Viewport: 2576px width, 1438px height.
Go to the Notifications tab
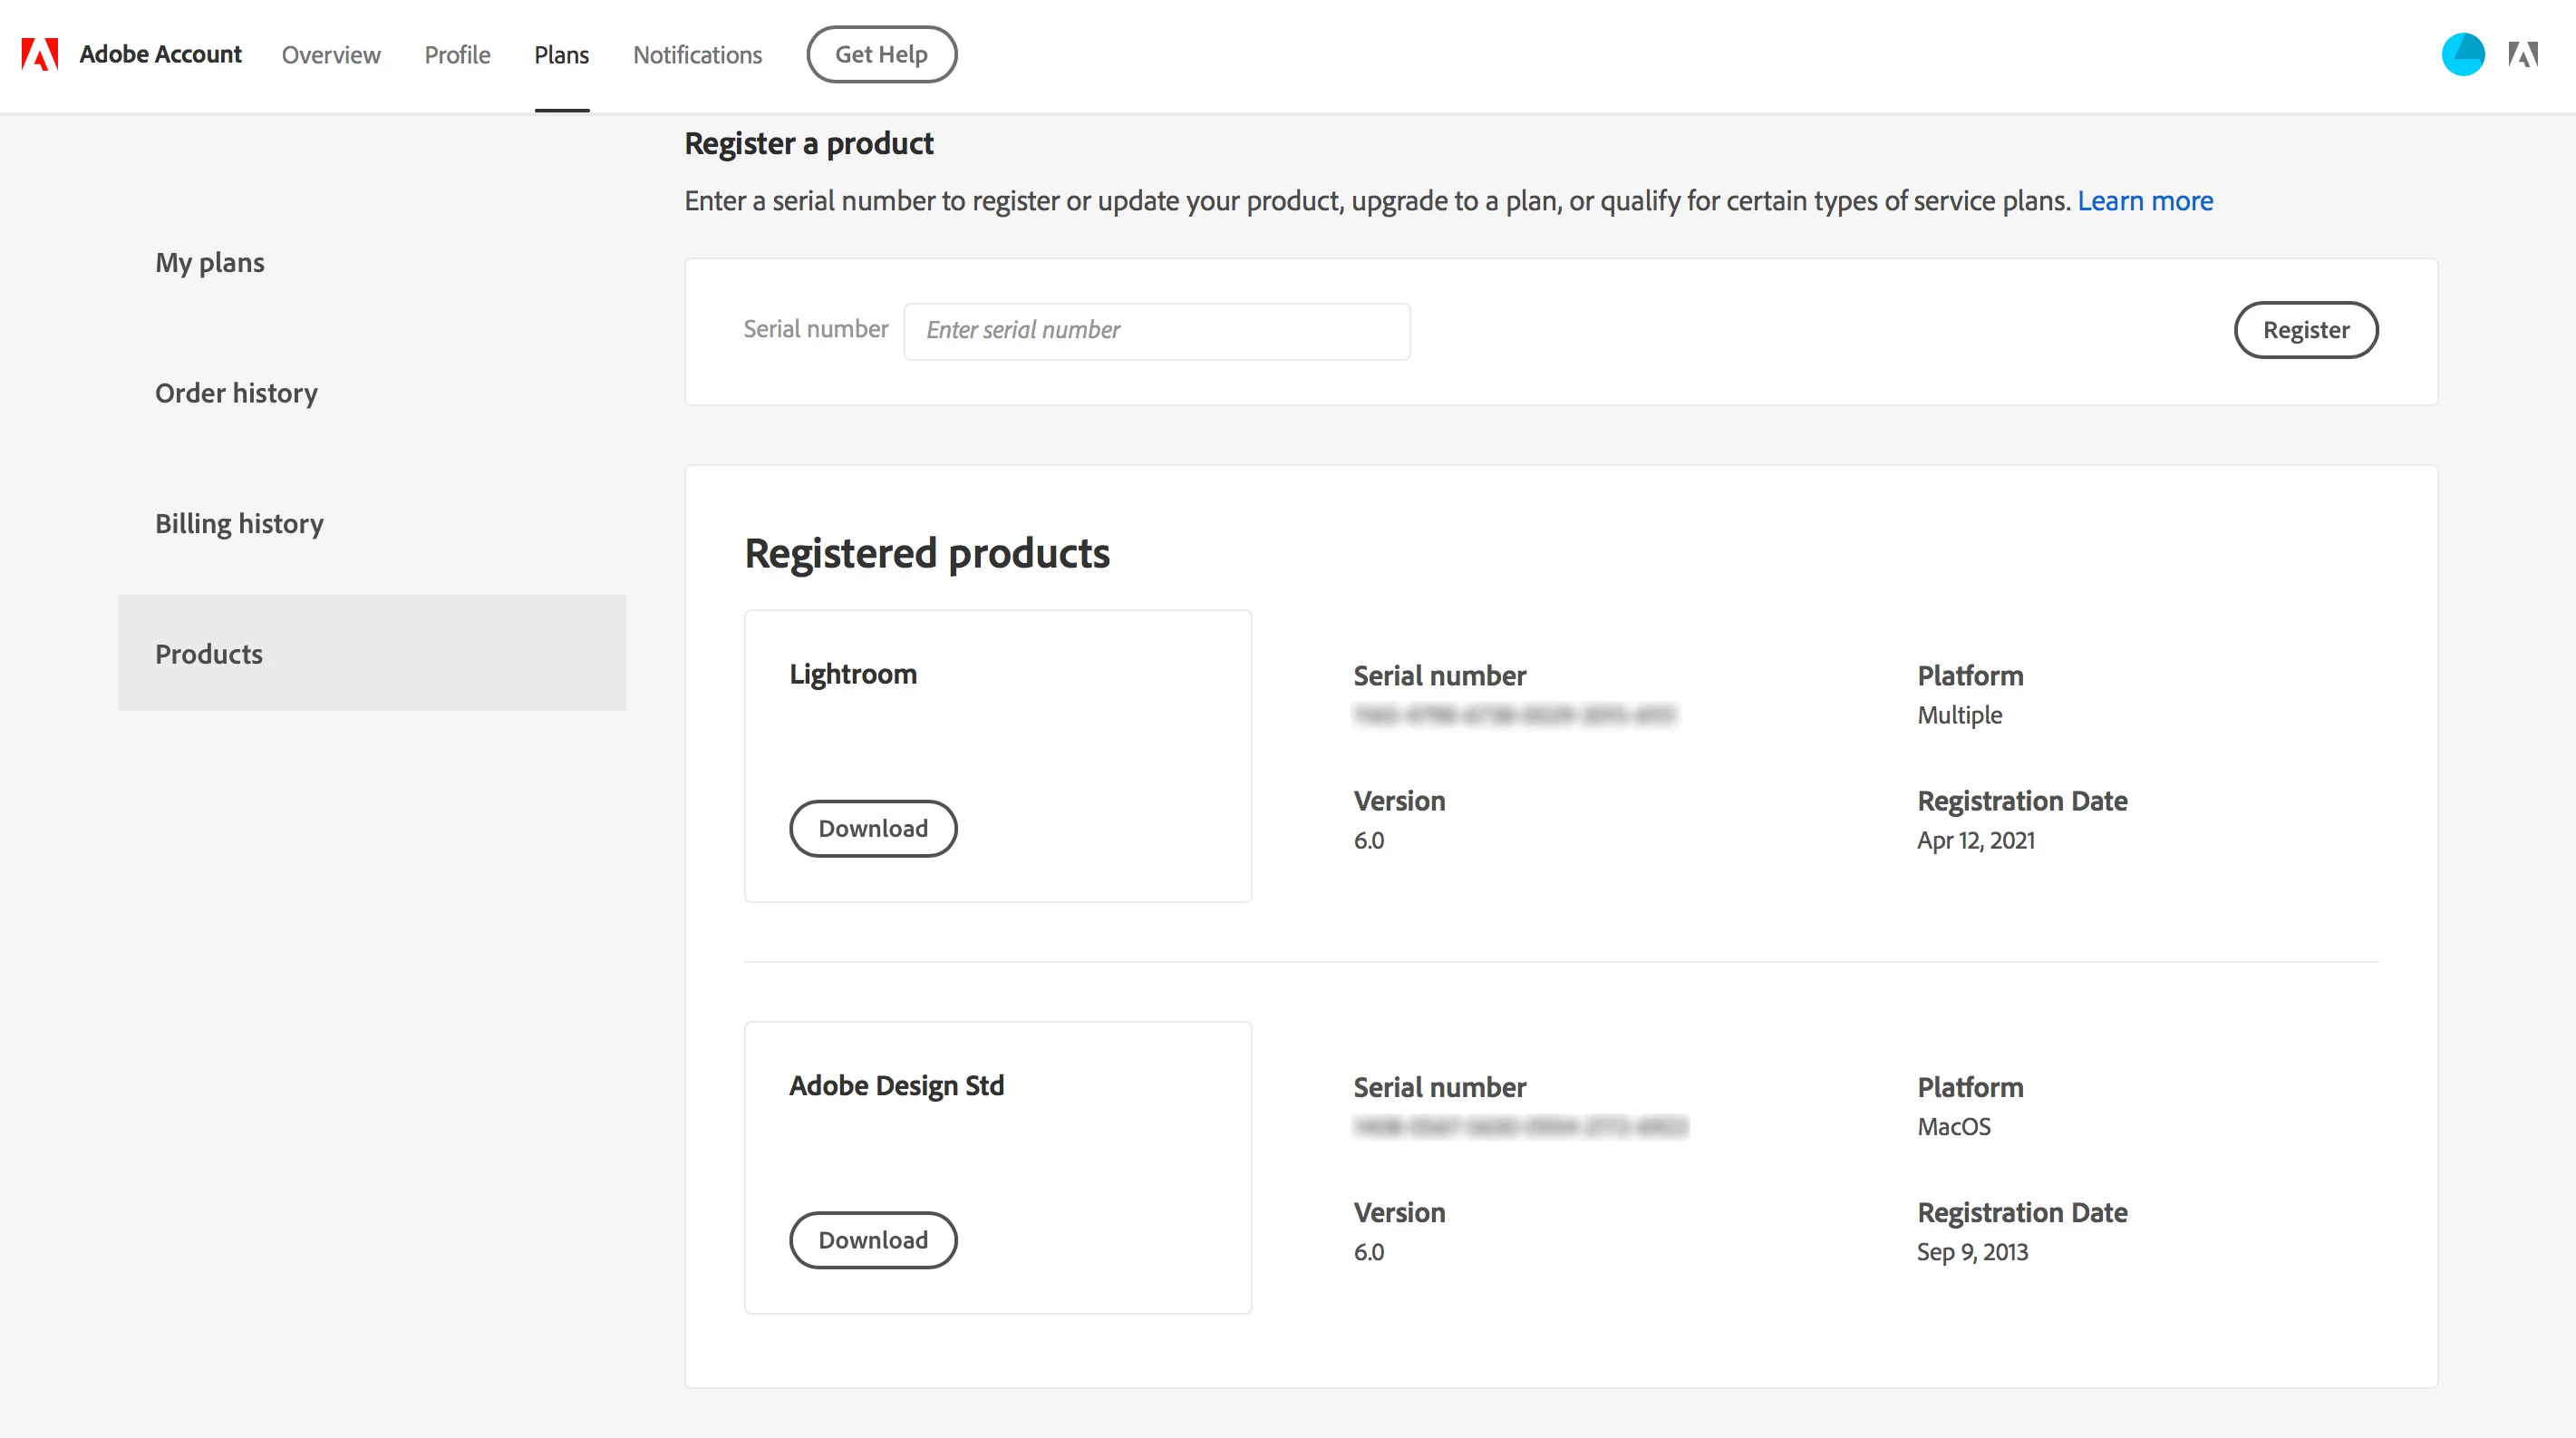[697, 55]
